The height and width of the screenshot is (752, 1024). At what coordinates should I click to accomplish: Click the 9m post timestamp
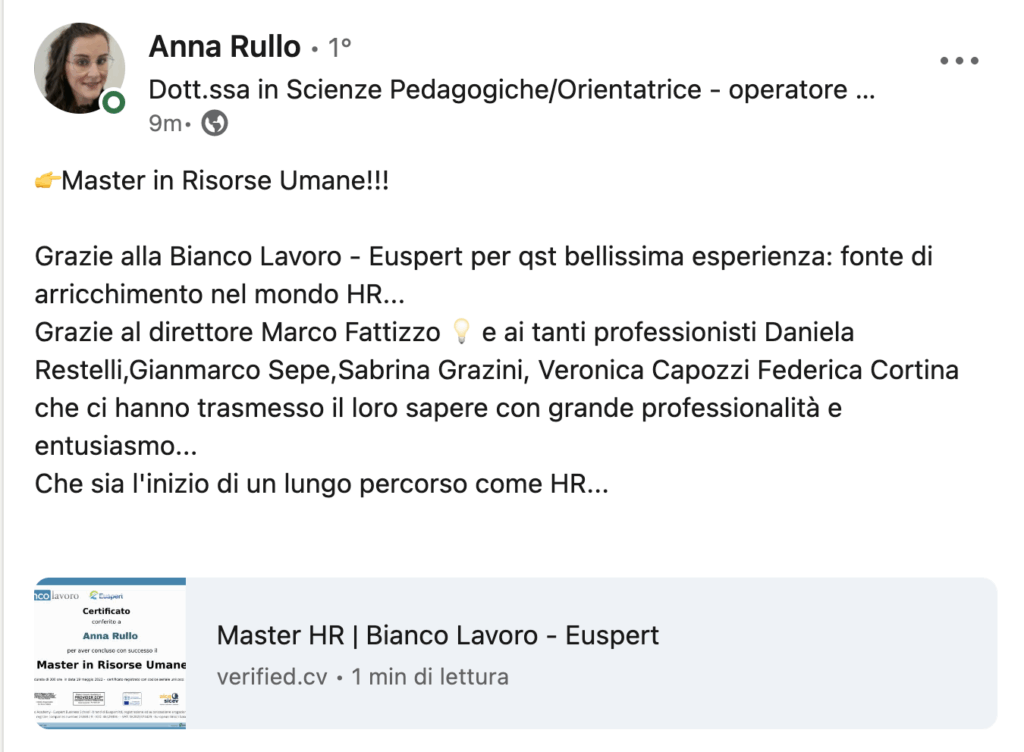pyautogui.click(x=164, y=123)
